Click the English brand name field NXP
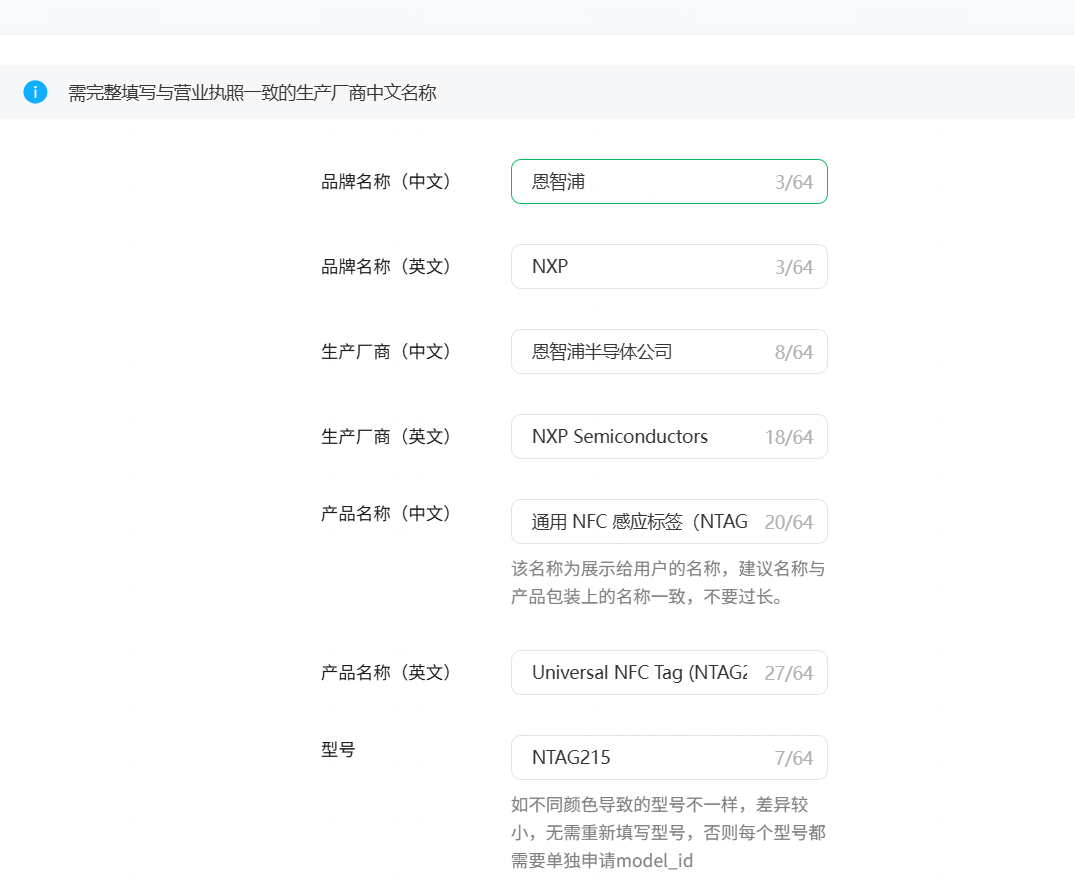The height and width of the screenshot is (895, 1075). [x=669, y=267]
